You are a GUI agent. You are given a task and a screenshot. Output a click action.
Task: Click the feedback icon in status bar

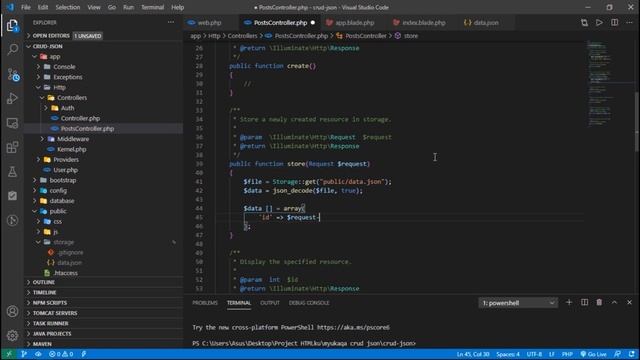[x=618, y=354]
